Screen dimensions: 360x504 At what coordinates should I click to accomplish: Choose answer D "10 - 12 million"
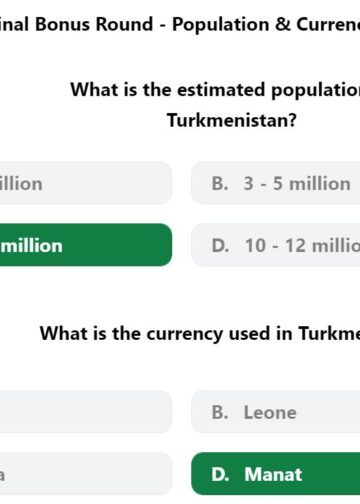(275, 245)
